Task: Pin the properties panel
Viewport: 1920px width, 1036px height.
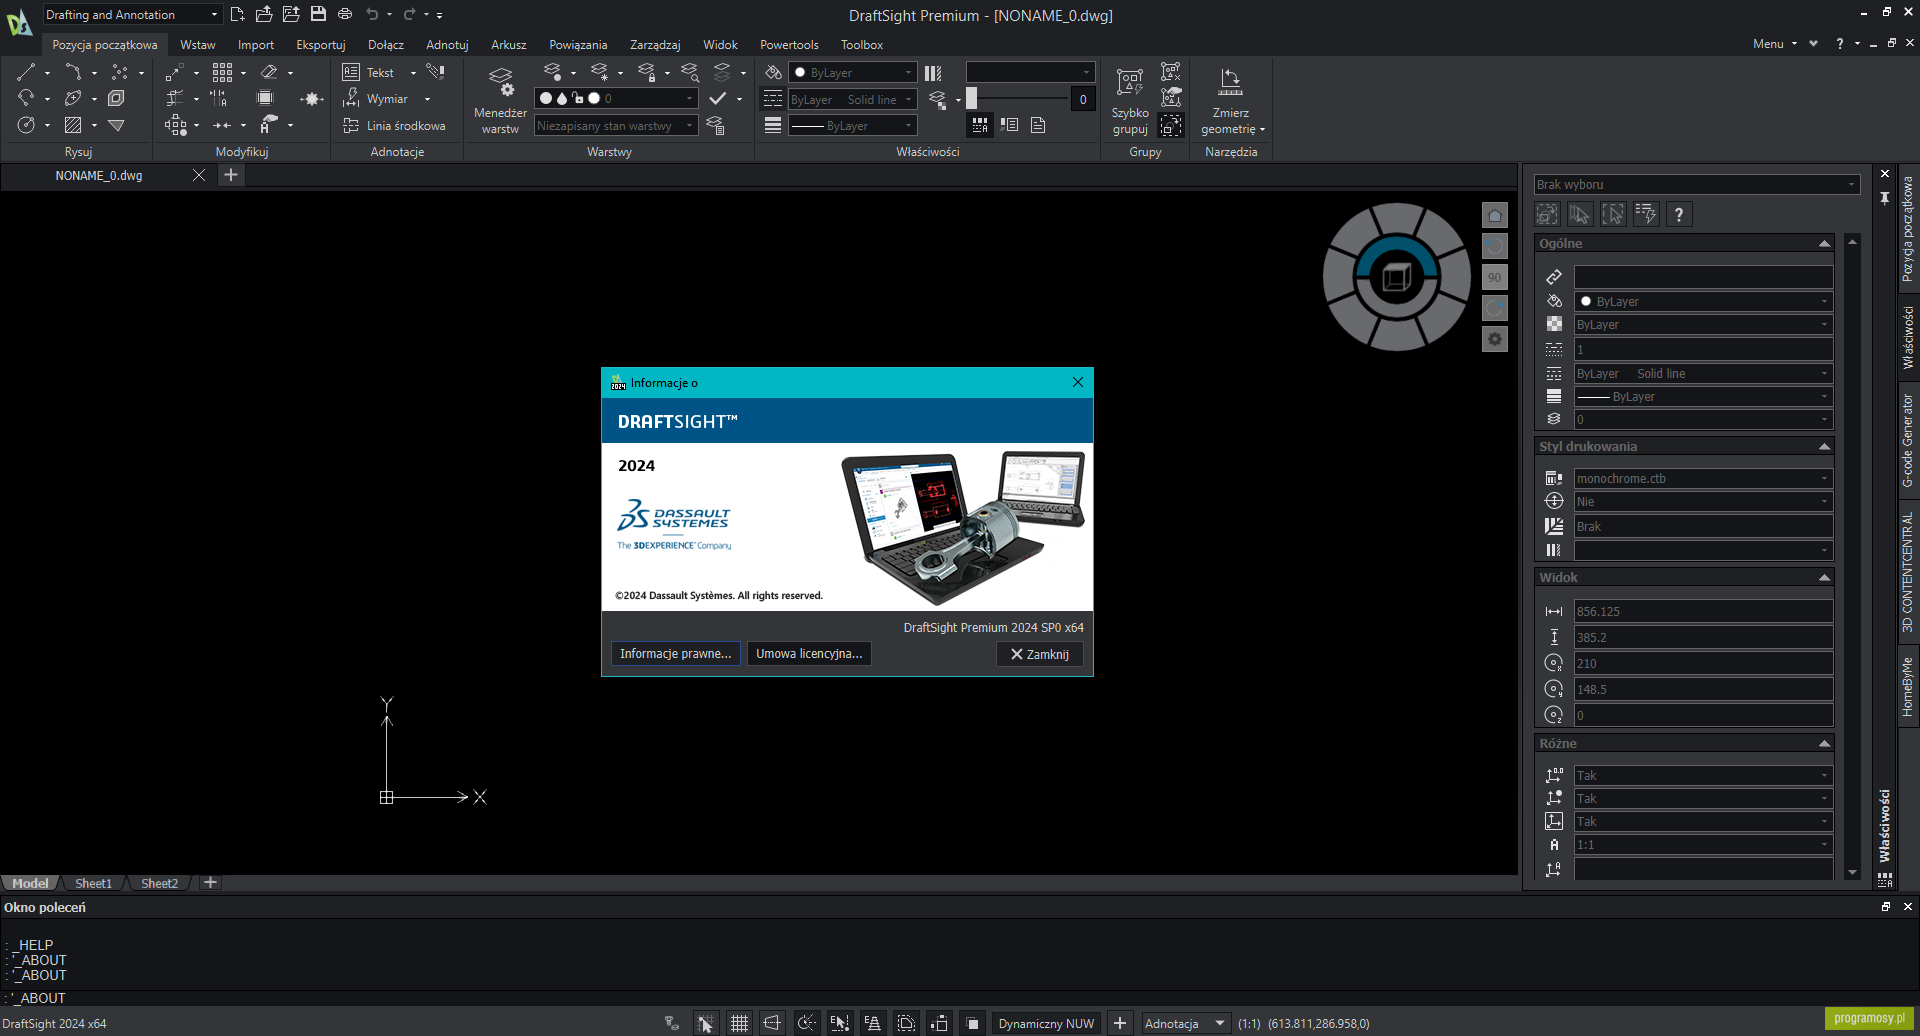Action: [x=1885, y=198]
